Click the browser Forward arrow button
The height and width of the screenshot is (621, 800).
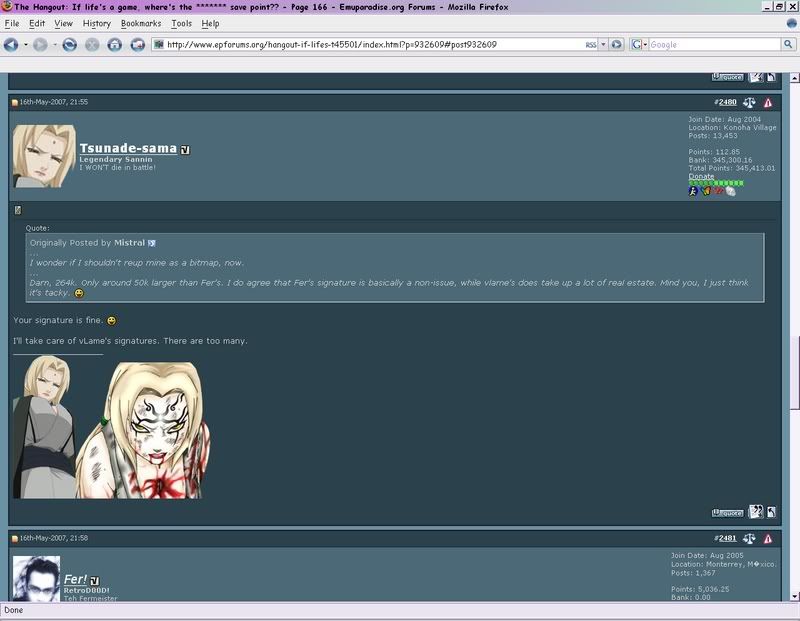click(40, 45)
